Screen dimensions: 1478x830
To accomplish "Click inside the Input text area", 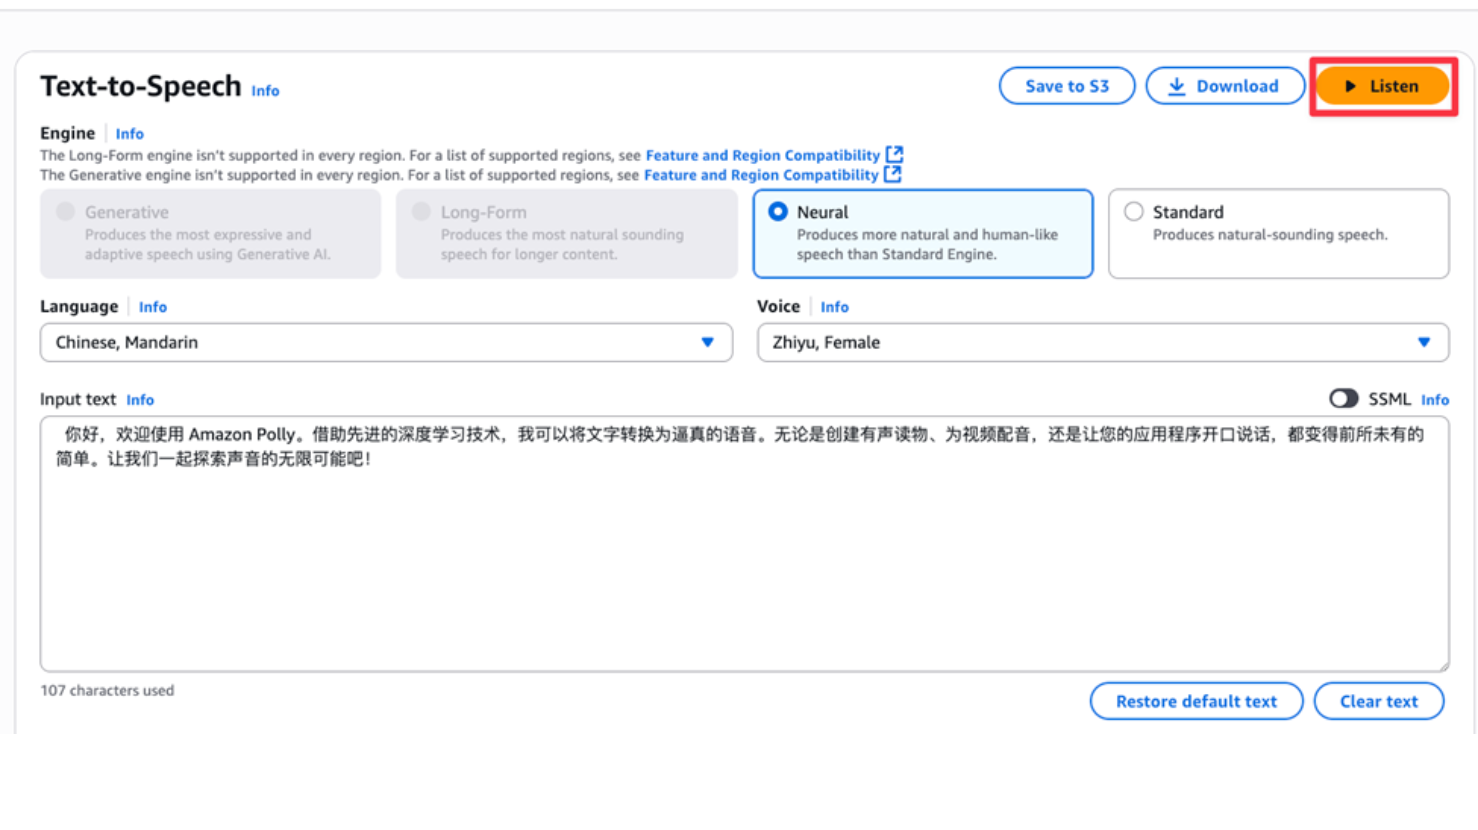I will (744, 560).
